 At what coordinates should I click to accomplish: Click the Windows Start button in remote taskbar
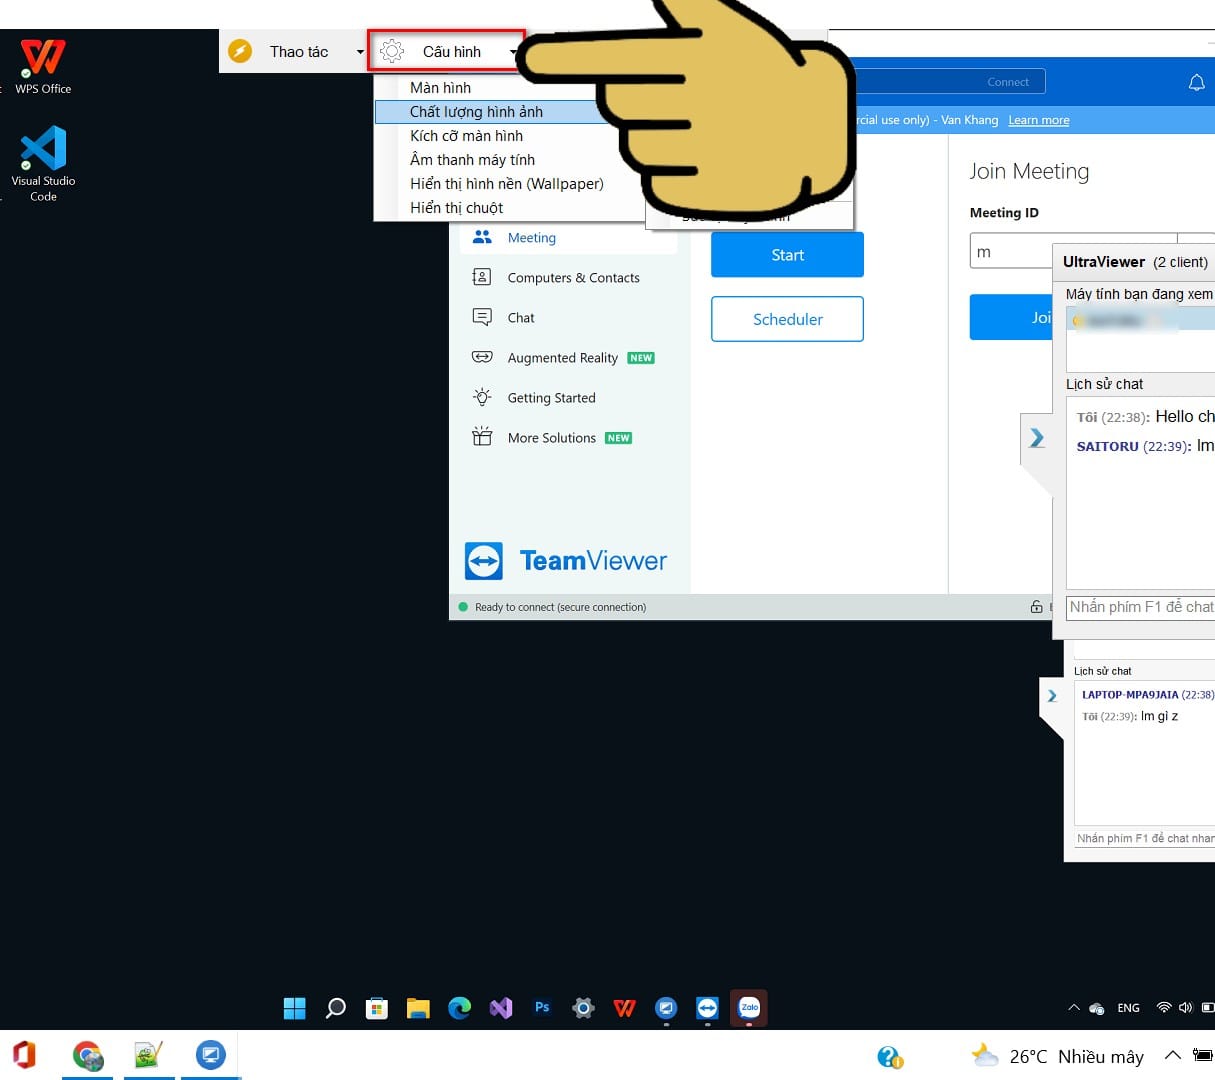pos(294,1008)
